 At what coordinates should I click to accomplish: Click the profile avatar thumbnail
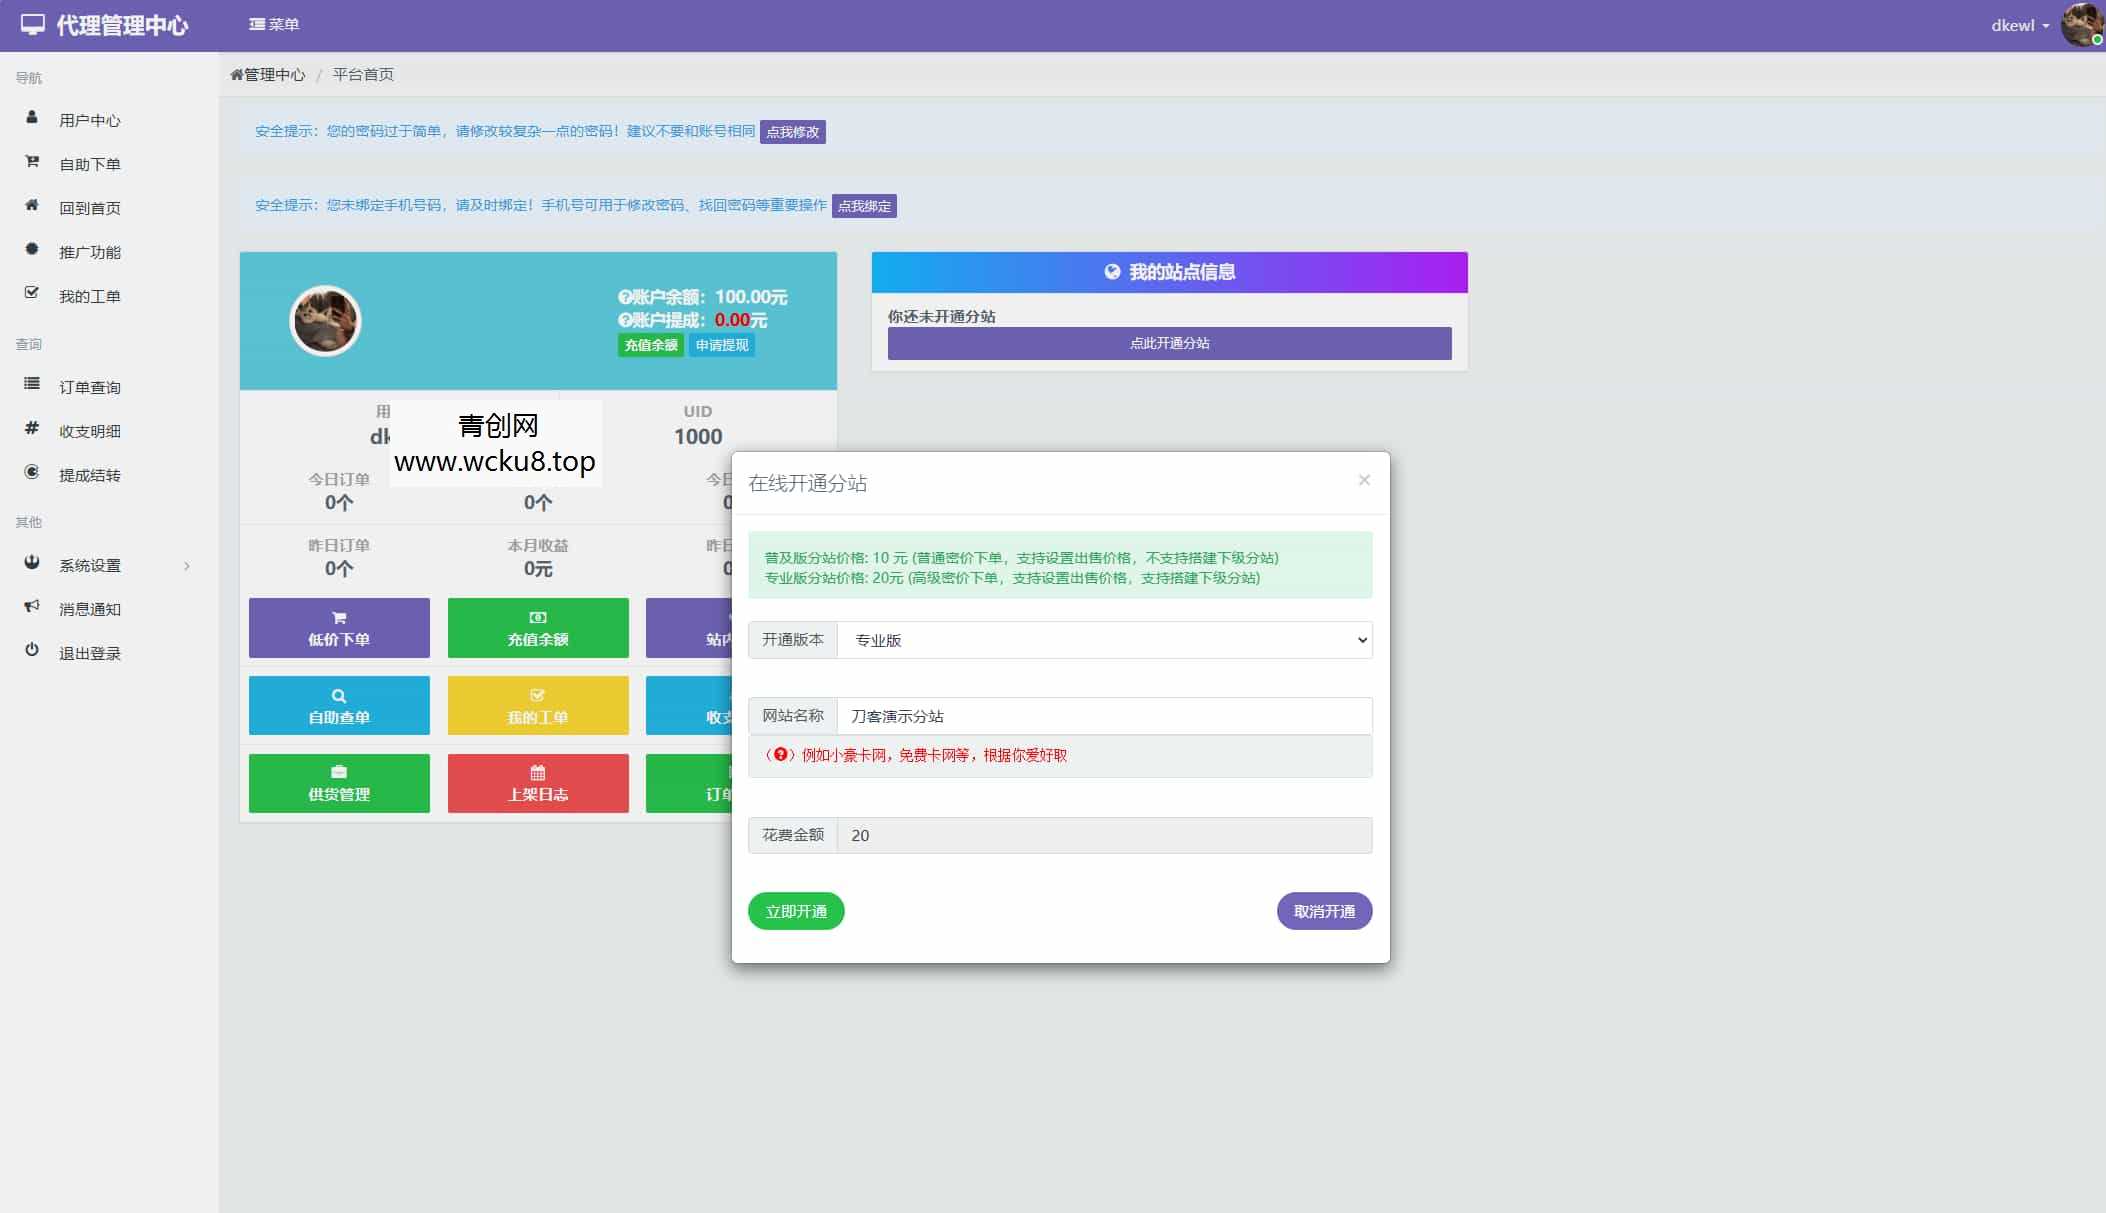(325, 321)
